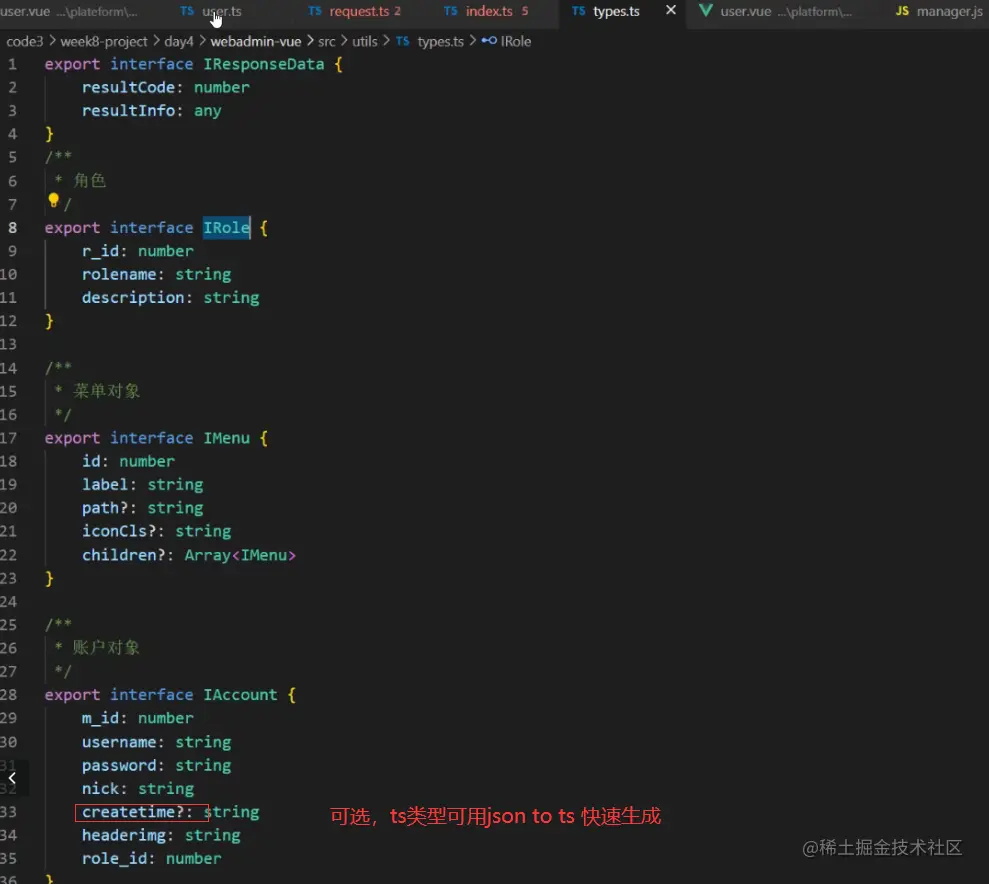This screenshot has height=884, width=989.
Task: Click the resultCode property
Action: tap(128, 87)
